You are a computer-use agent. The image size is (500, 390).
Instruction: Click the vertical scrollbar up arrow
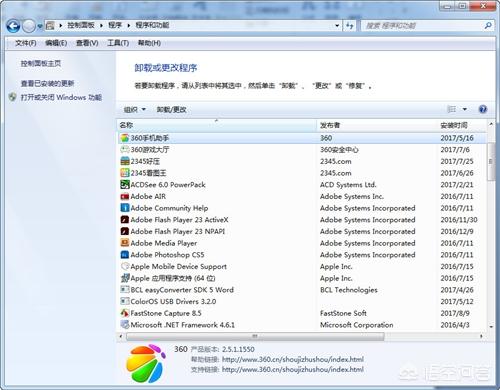point(491,124)
